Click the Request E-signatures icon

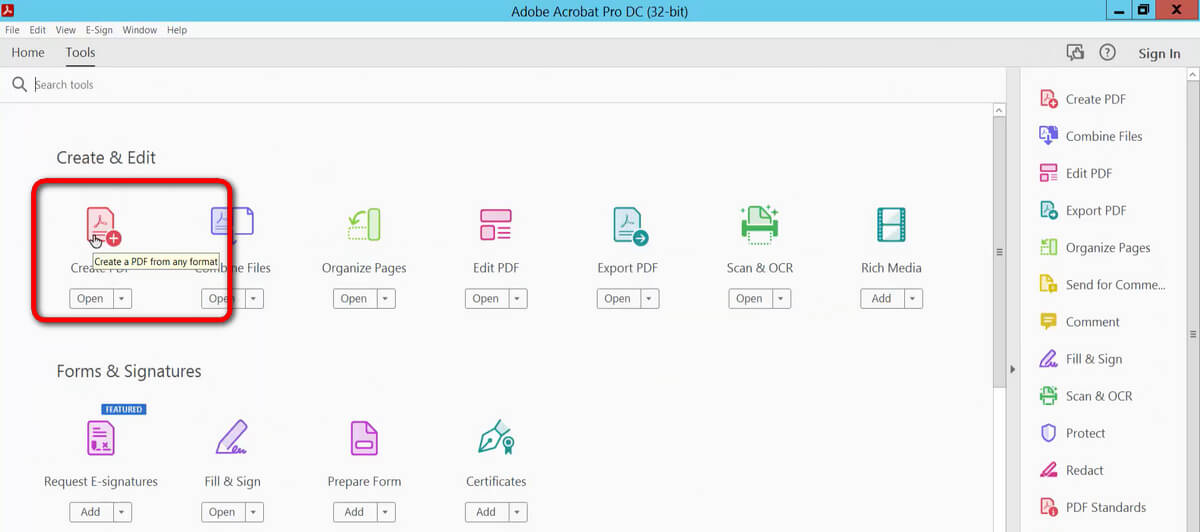point(101,437)
